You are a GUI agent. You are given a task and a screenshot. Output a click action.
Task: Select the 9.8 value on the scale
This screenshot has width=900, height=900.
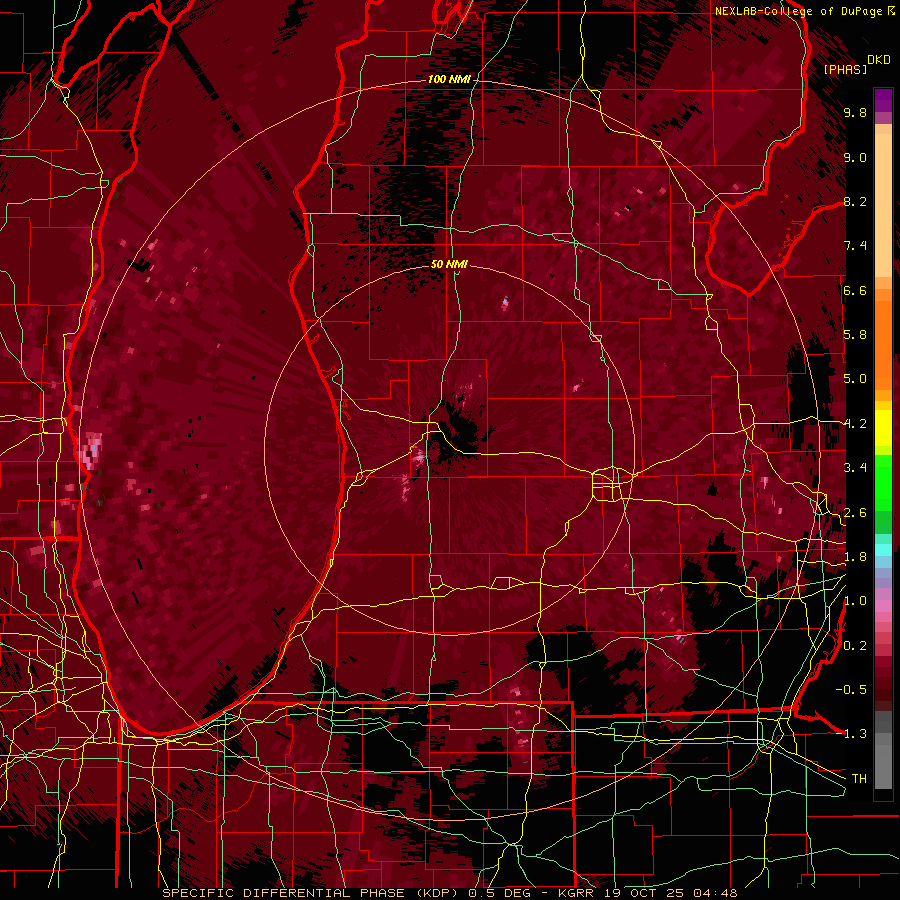pos(855,113)
